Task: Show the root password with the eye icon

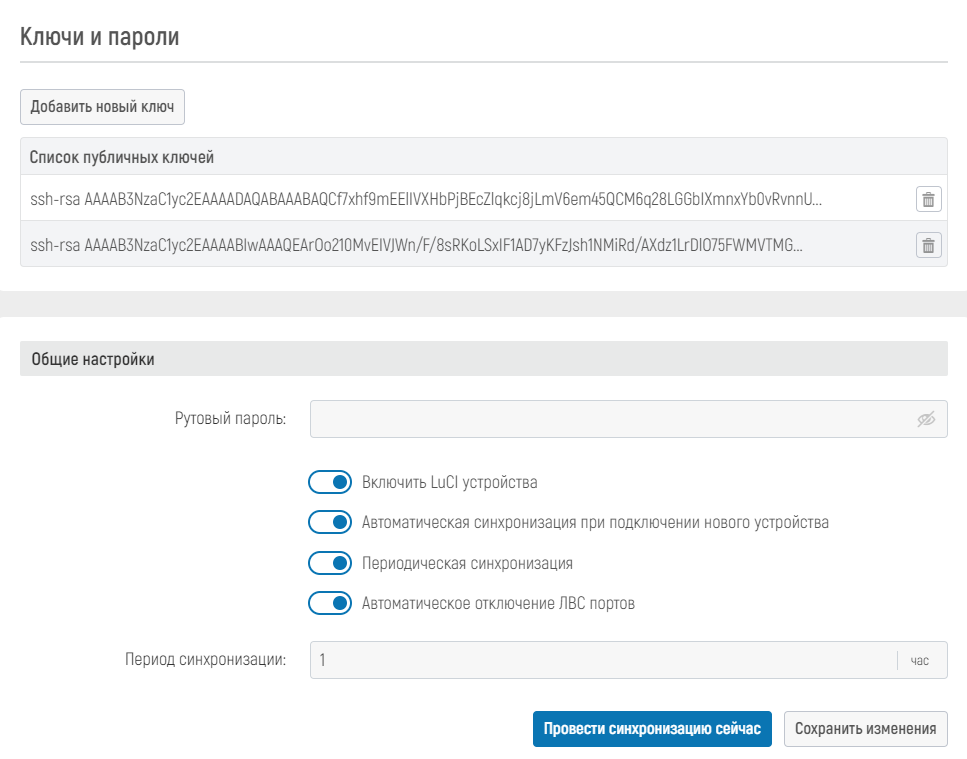Action: click(926, 420)
